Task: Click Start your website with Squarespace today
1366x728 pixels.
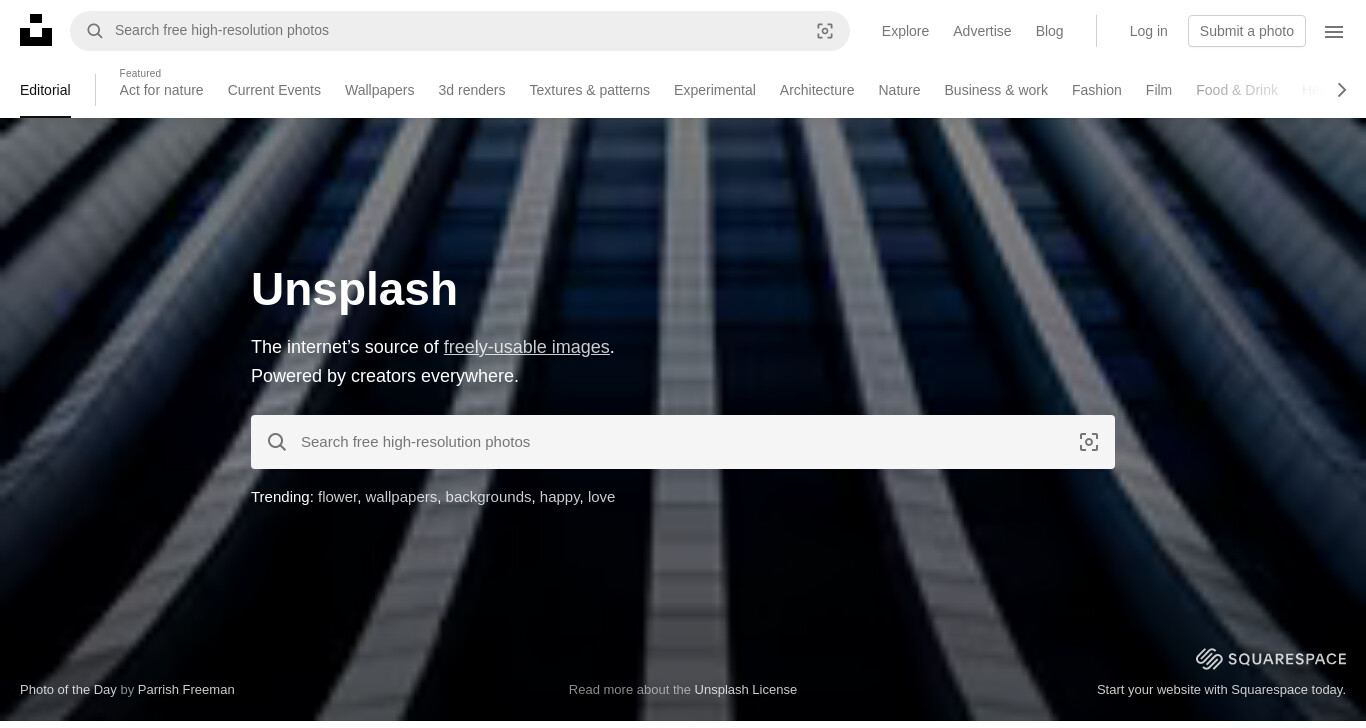Action: pyautogui.click(x=1221, y=689)
